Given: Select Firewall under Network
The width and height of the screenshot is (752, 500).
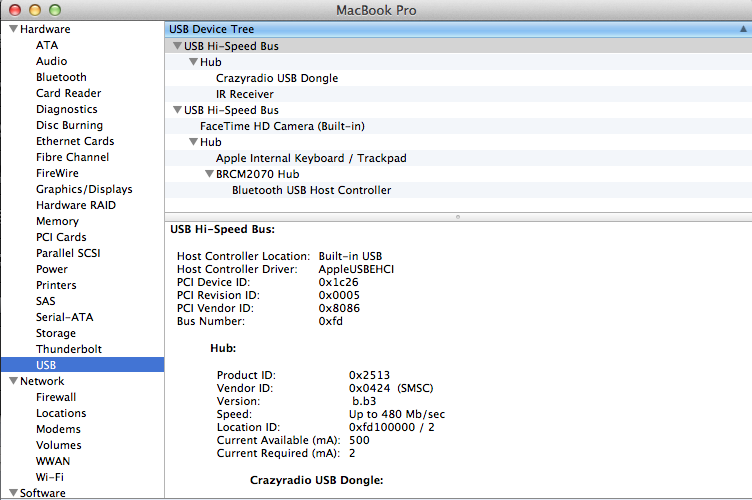Looking at the screenshot, I should (x=56, y=397).
